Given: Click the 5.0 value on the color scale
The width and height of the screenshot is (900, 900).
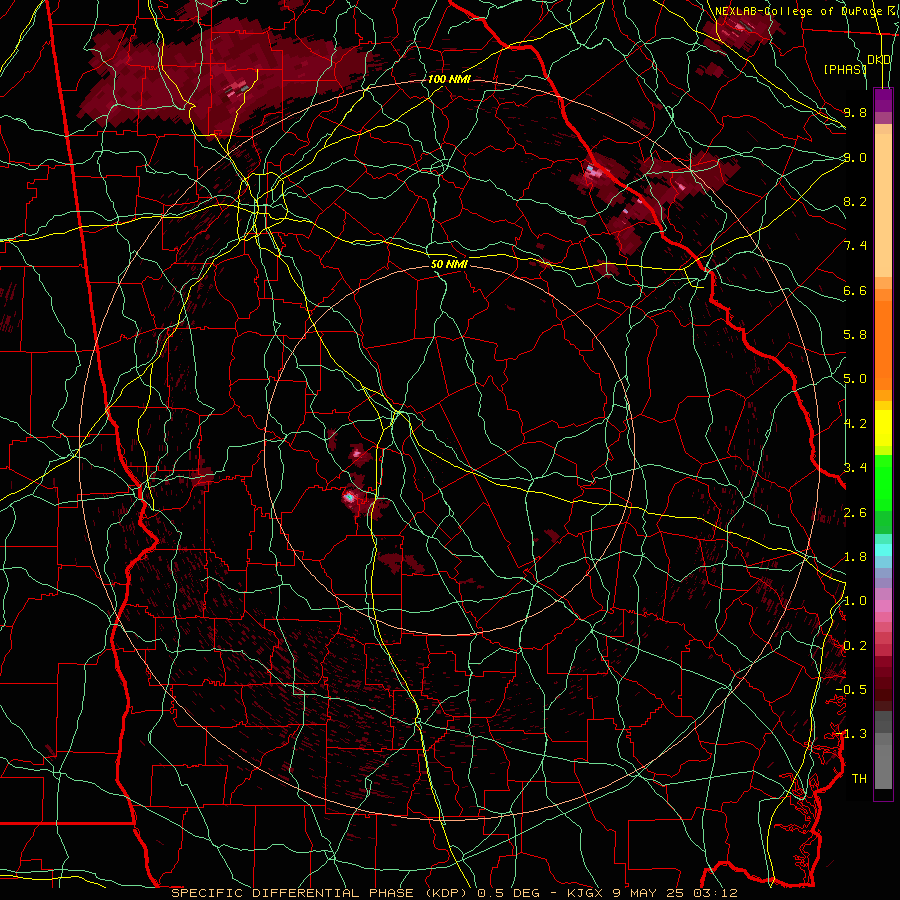Looking at the screenshot, I should (x=855, y=379).
